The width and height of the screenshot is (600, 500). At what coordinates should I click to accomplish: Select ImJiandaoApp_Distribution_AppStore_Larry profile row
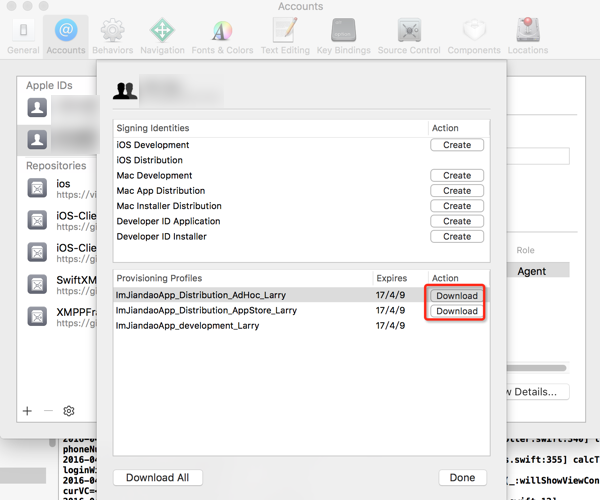click(302, 310)
